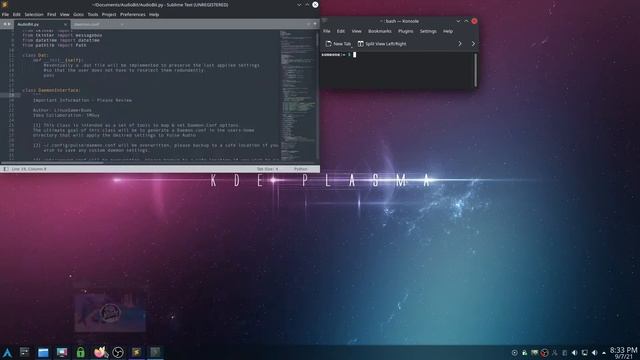Viewport: 640px width, 360px height.
Task: Launch OBS Studio from the taskbar
Action: [x=118, y=352]
